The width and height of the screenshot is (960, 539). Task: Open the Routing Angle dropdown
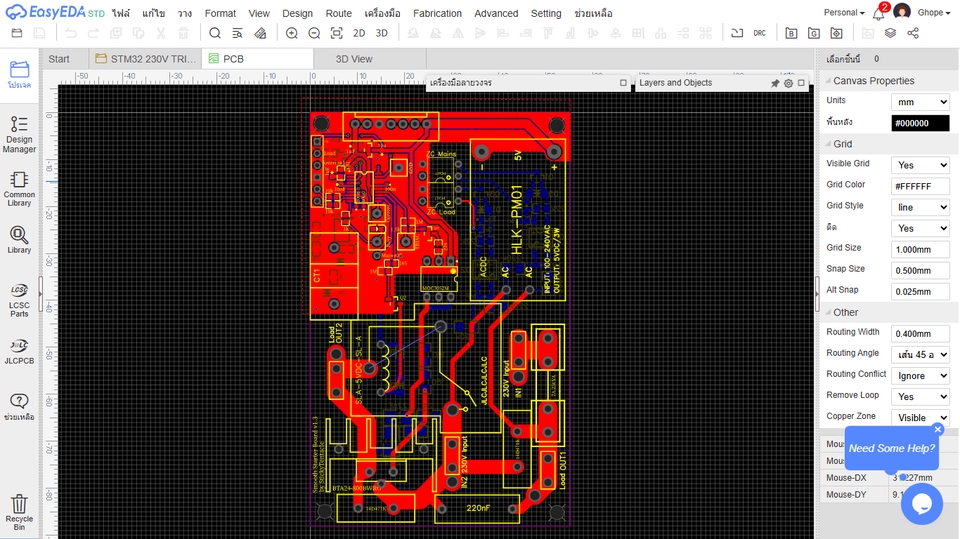point(920,354)
